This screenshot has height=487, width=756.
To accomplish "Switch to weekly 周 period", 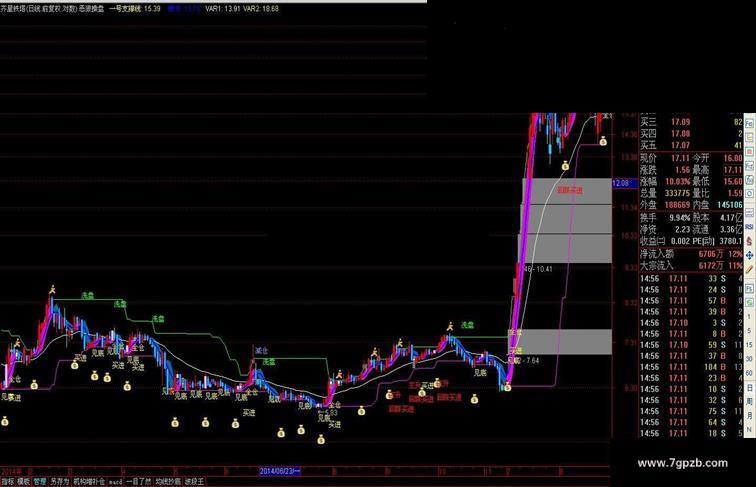I will pyautogui.click(x=749, y=400).
